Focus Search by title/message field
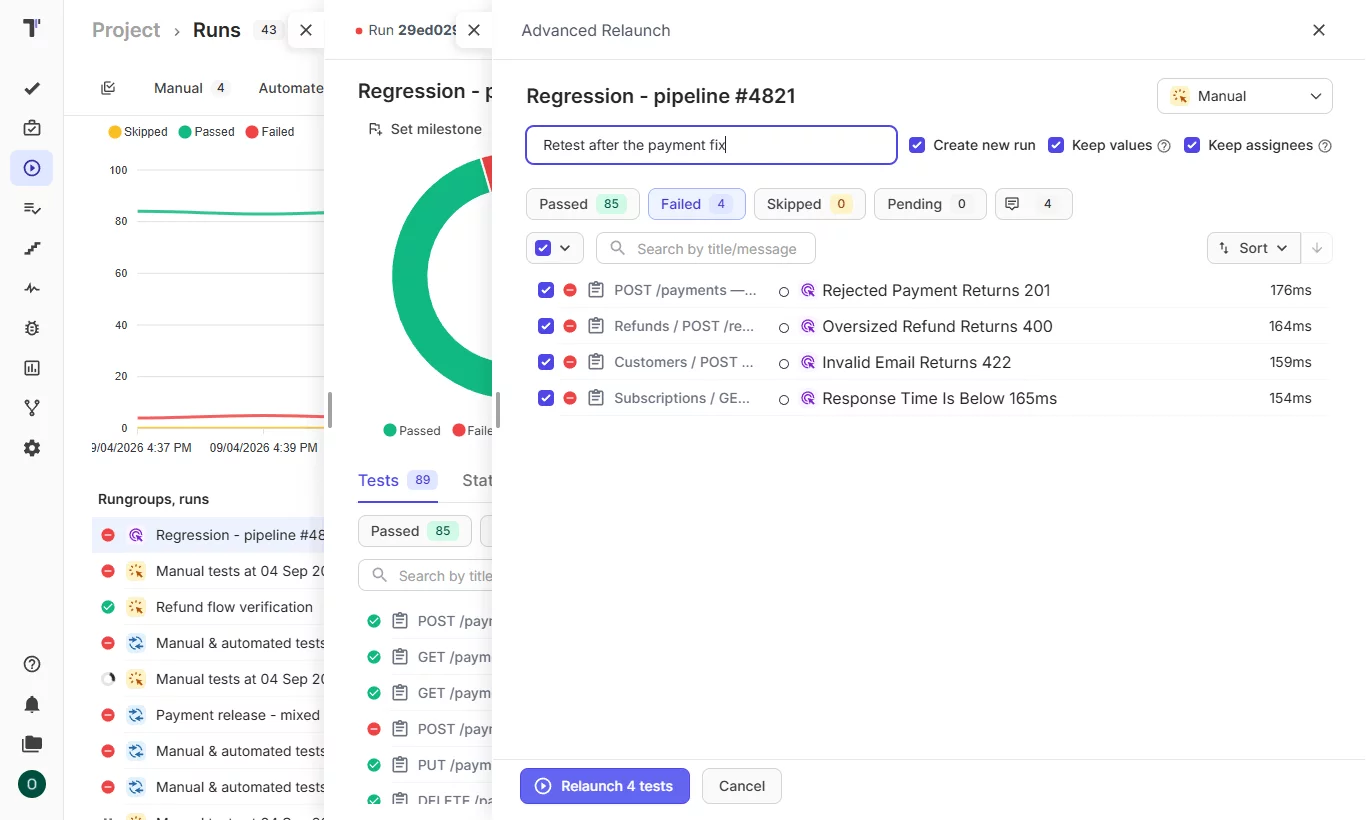Viewport: 1366px width, 820px height. click(x=706, y=248)
